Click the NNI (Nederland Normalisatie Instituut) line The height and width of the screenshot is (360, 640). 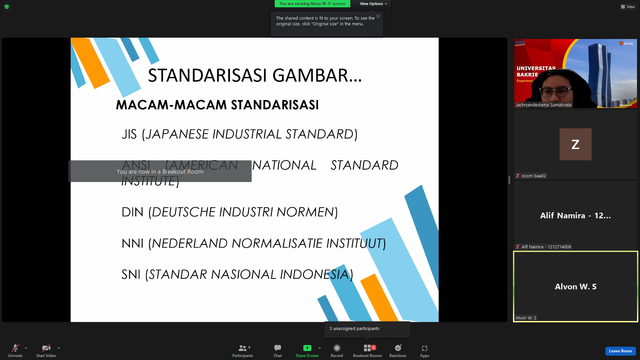(253, 243)
